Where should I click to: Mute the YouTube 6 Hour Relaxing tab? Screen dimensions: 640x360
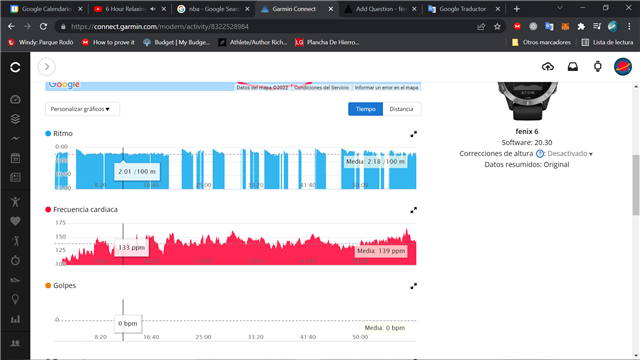point(153,9)
